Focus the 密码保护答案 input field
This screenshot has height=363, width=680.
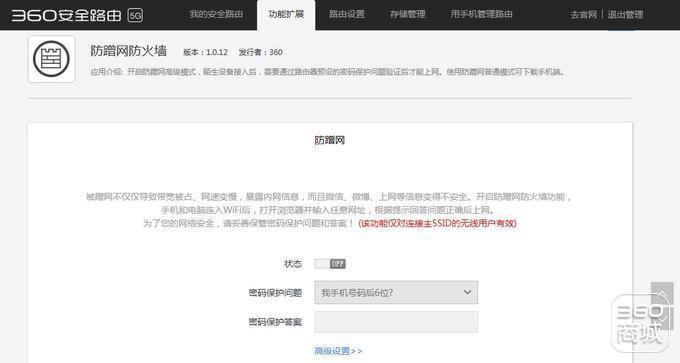[396, 322]
